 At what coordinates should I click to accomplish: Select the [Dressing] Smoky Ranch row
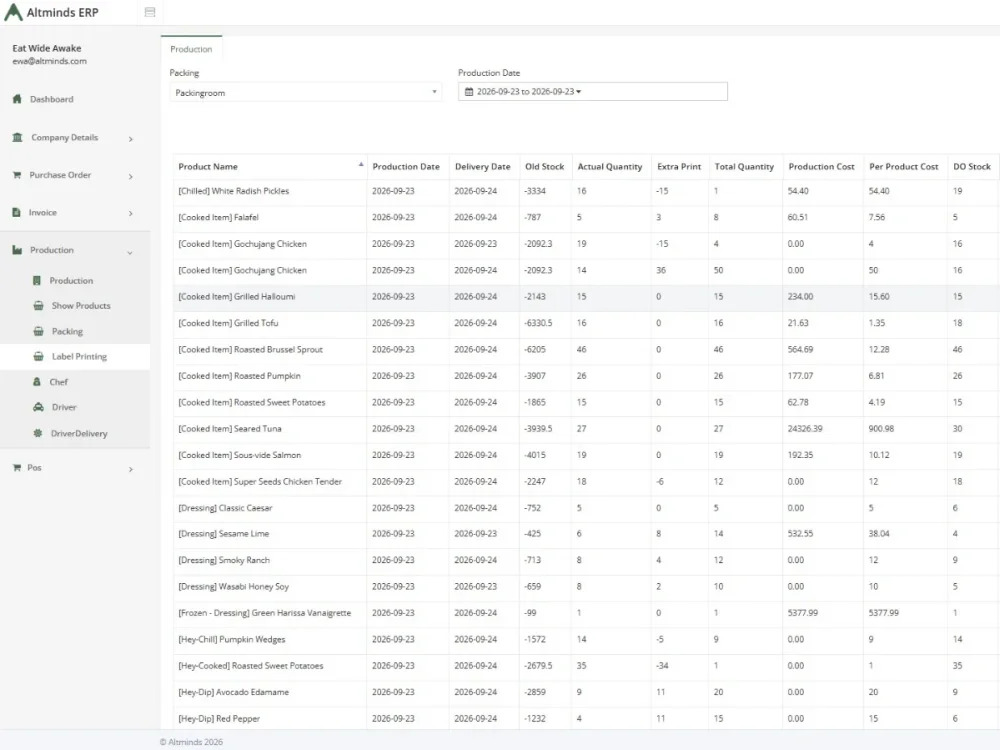pyautogui.click(x=585, y=561)
